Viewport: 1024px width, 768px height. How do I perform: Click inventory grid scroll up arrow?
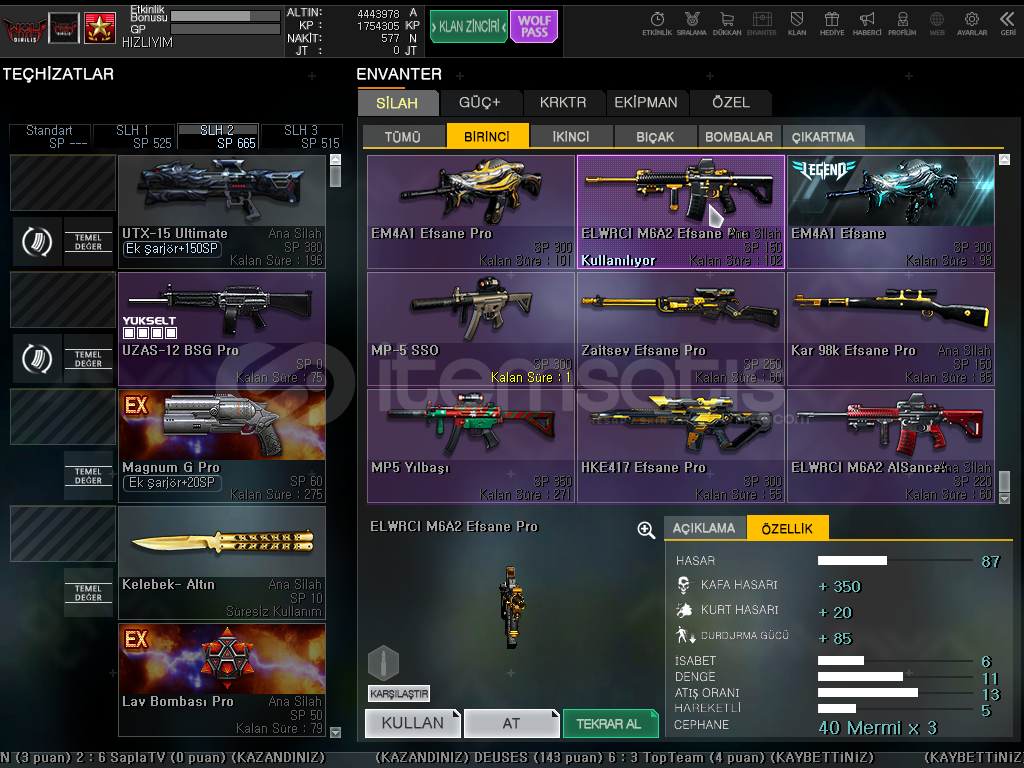point(1004,159)
